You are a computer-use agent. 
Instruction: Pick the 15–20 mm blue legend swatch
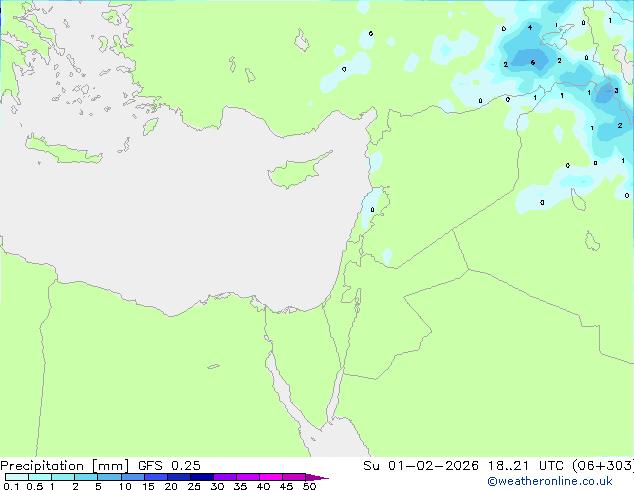(156, 477)
